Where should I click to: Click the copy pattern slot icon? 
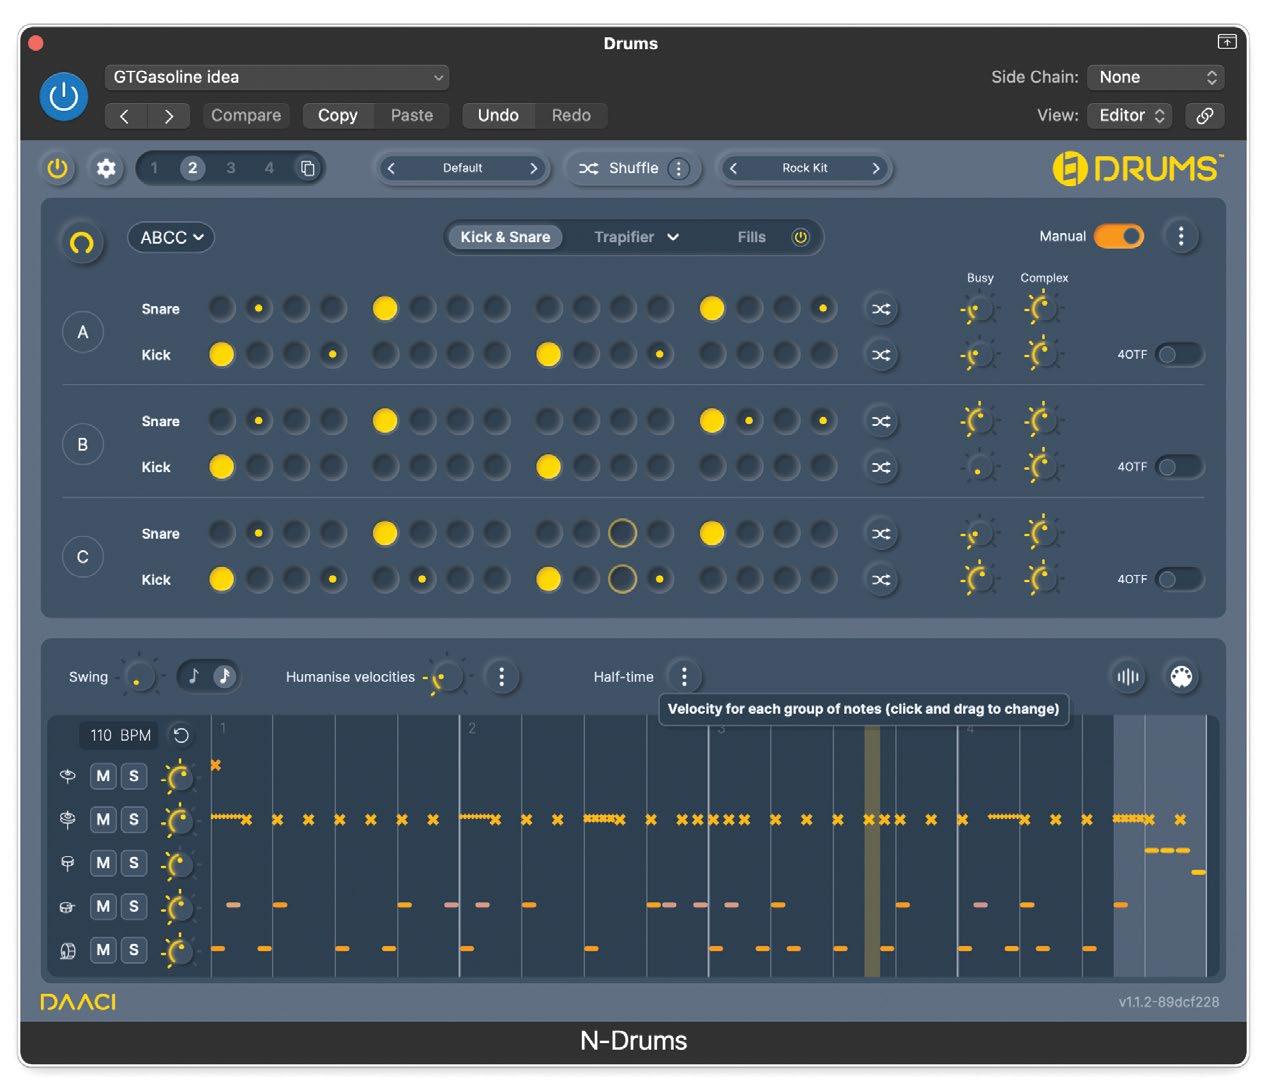coord(308,168)
